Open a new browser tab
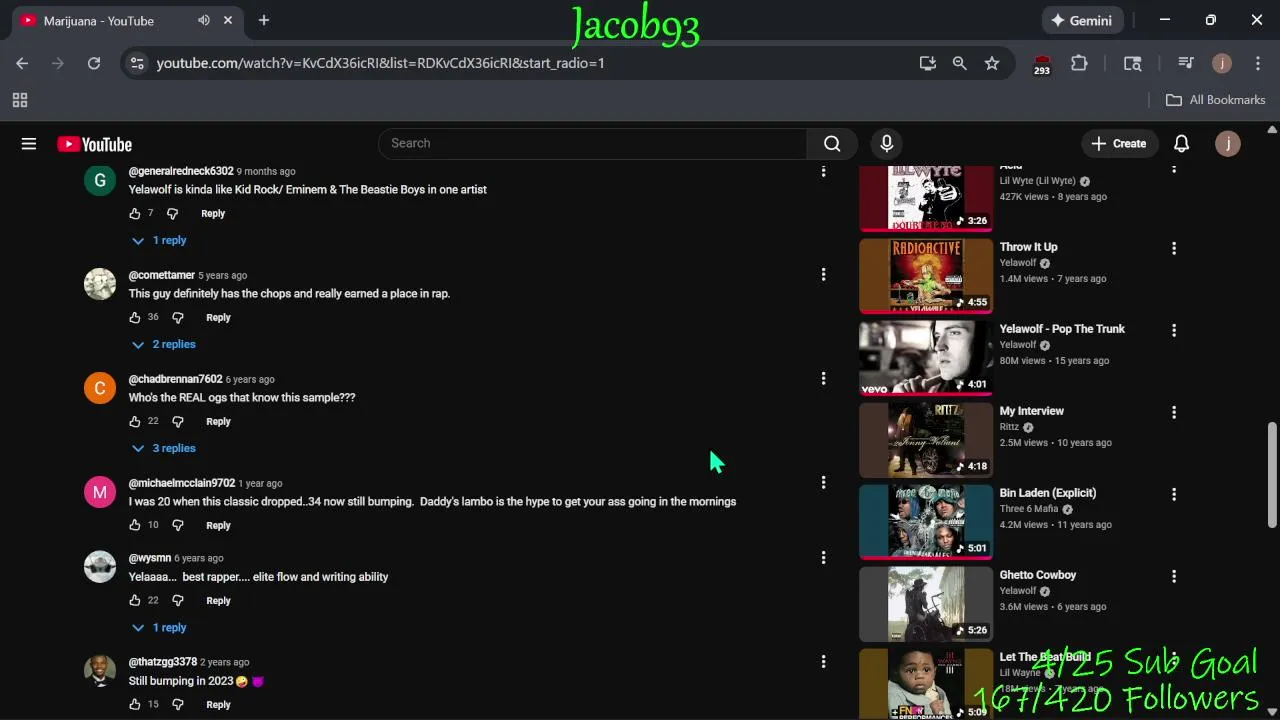The image size is (1280, 720). coord(264,20)
